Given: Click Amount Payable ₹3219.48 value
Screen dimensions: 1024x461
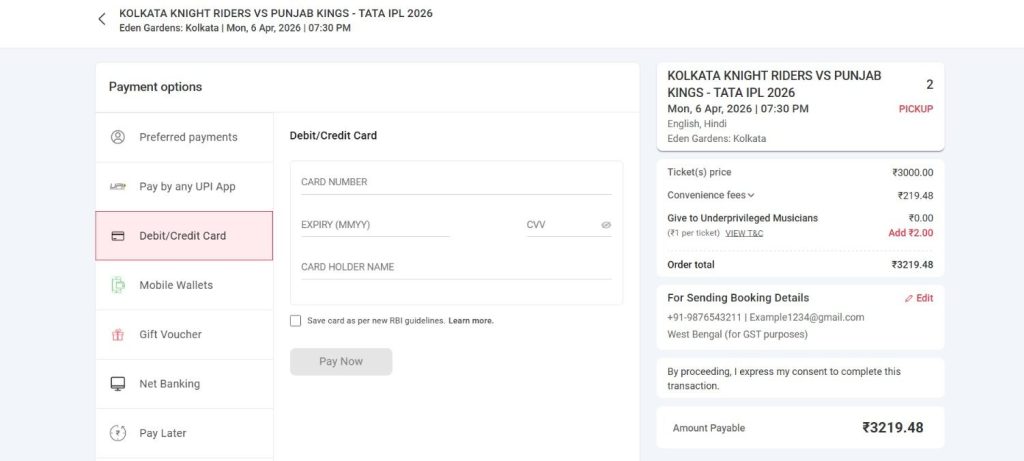Looking at the screenshot, I should click(893, 428).
